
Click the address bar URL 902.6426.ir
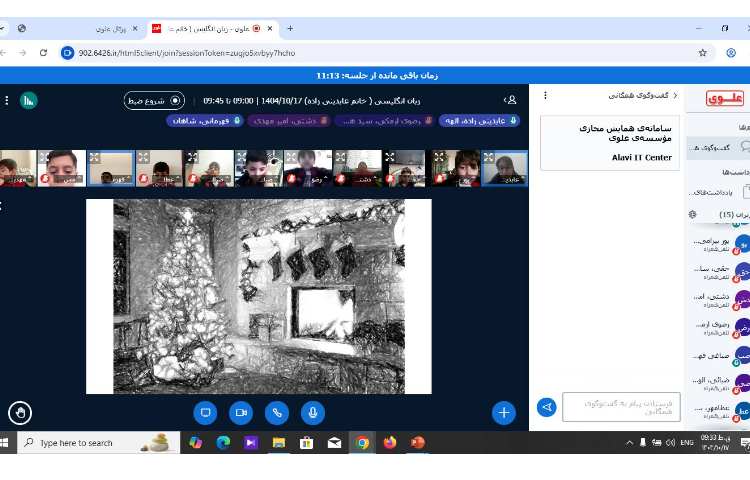tap(187, 53)
